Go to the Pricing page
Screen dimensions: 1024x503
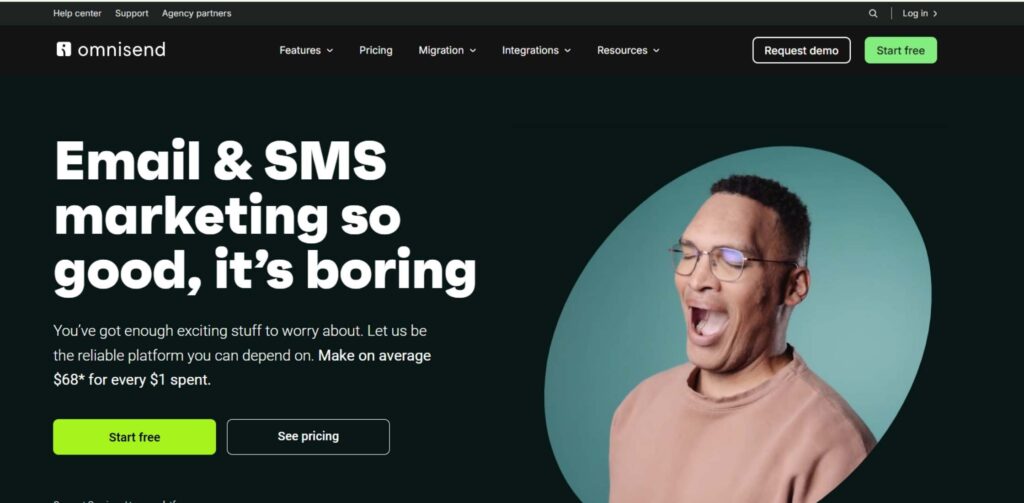(x=376, y=50)
